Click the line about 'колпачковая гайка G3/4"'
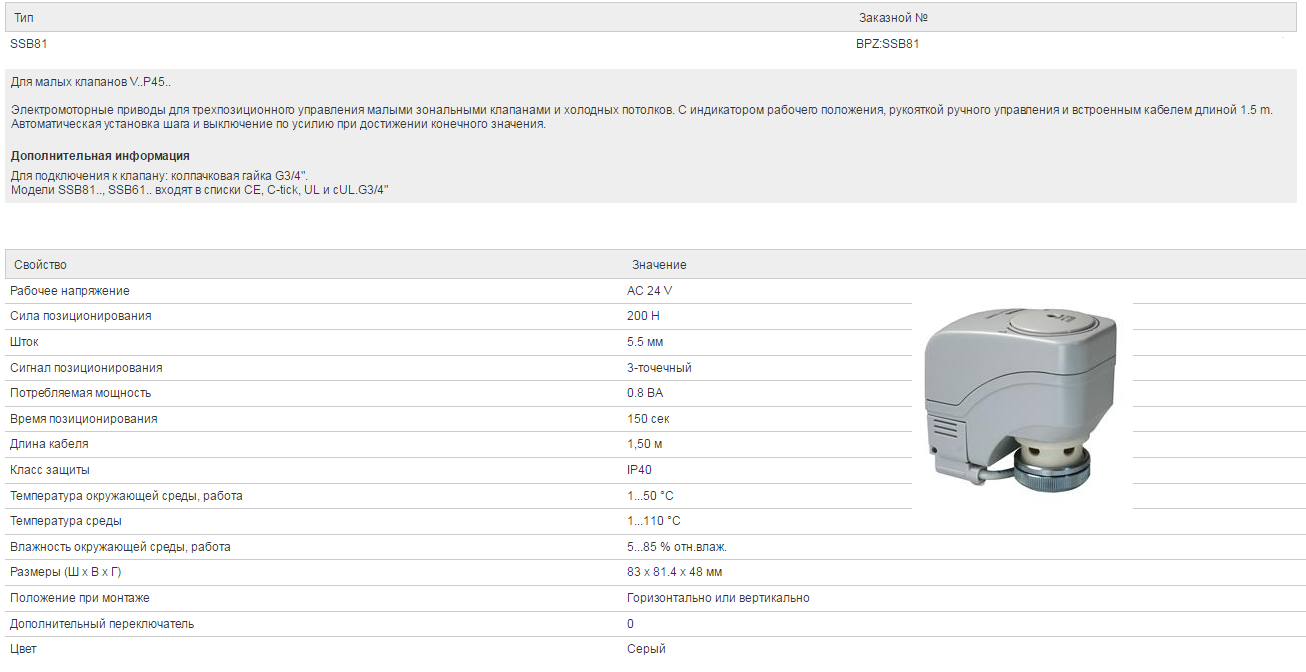 click(x=159, y=176)
